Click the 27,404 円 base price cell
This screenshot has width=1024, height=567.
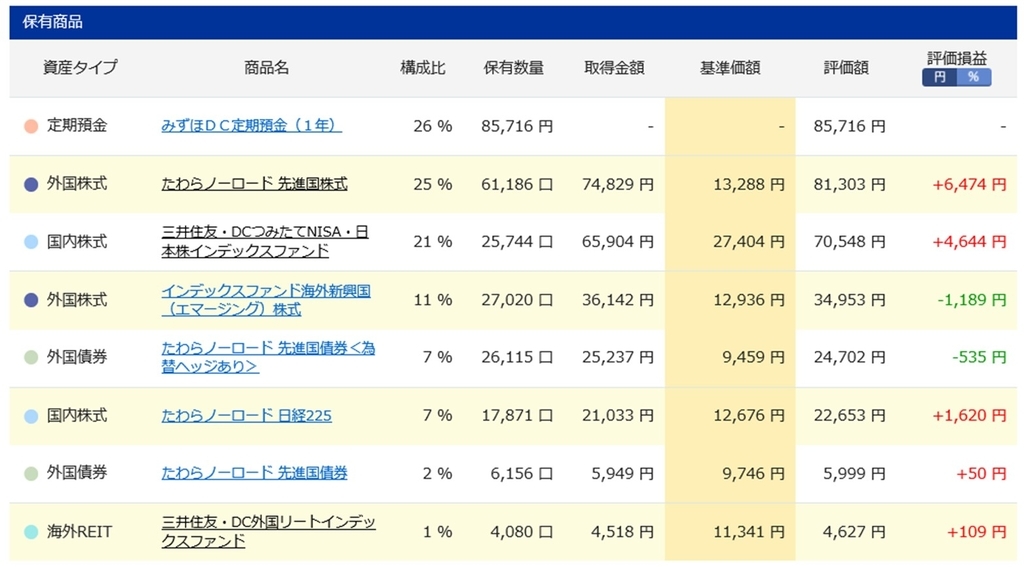pos(748,242)
